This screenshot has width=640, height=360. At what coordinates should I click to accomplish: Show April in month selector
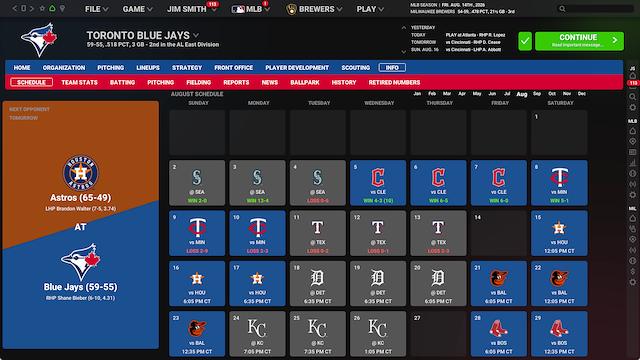click(x=462, y=94)
